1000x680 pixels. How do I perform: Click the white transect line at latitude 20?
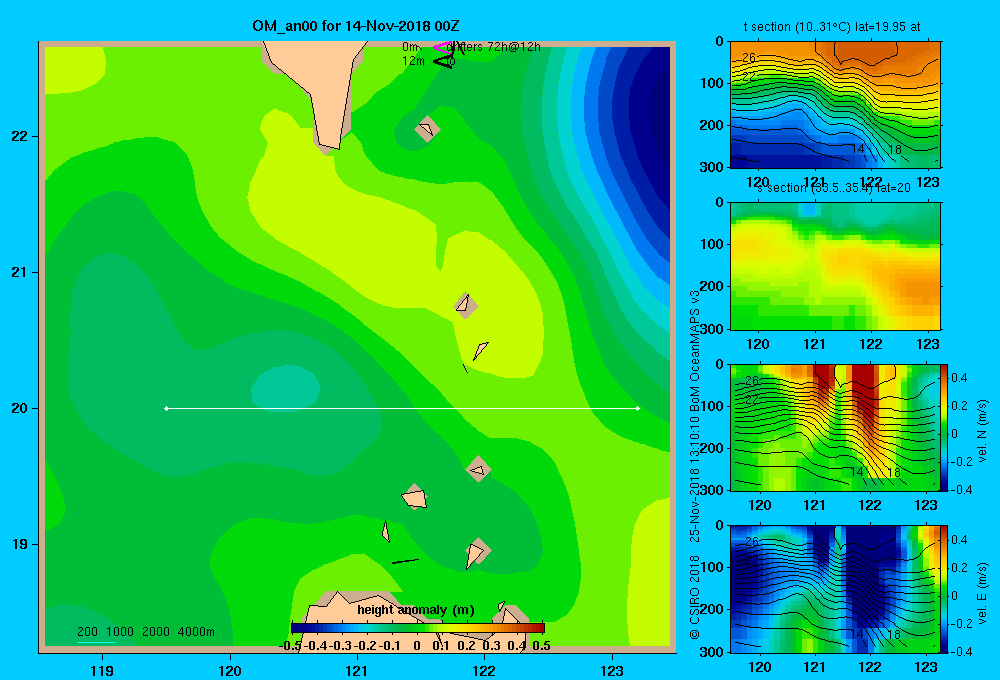tap(402, 408)
